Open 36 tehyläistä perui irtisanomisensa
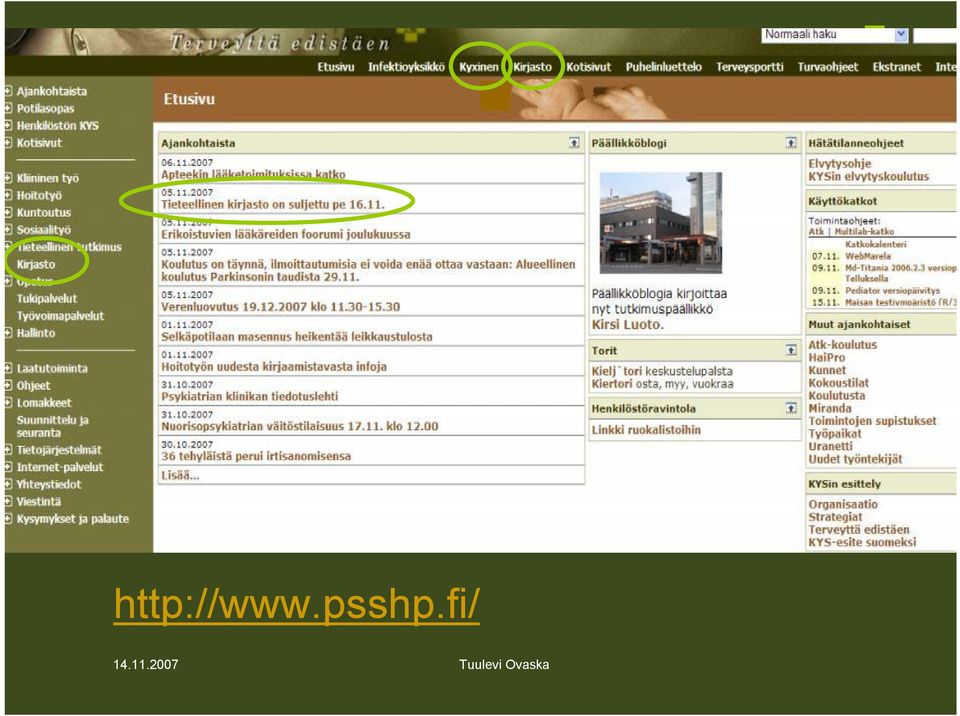960x716 pixels. pyautogui.click(x=256, y=456)
